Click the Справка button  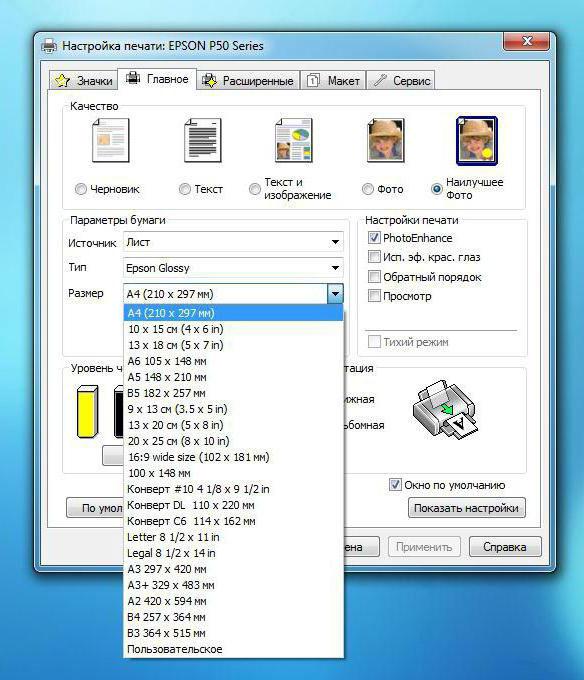[505, 547]
